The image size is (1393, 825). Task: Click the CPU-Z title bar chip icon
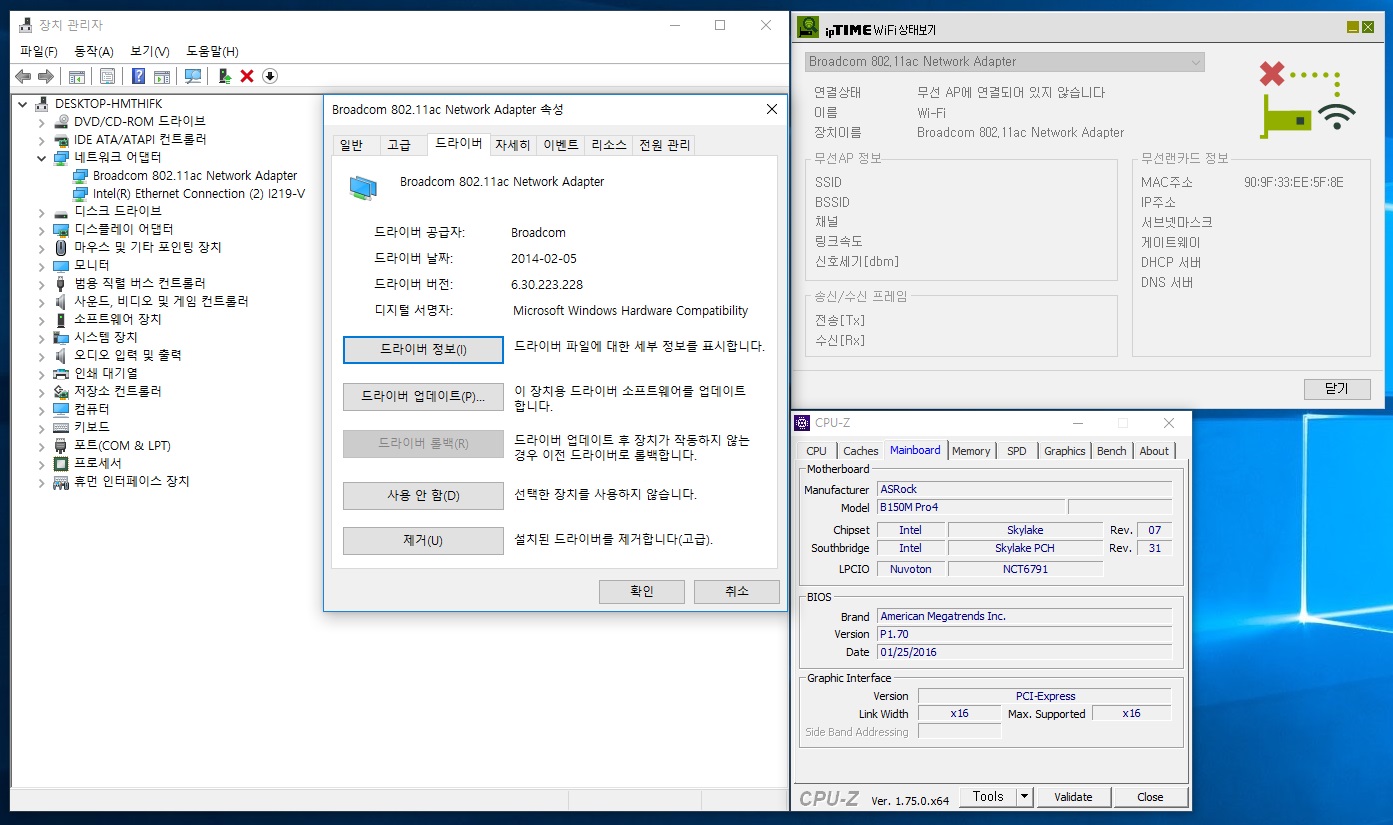(x=803, y=423)
